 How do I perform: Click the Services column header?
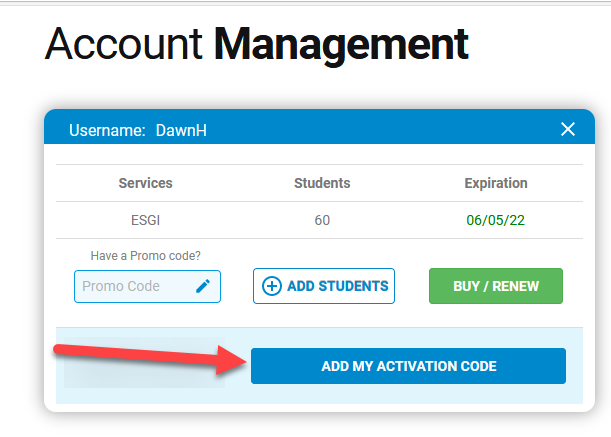145,183
